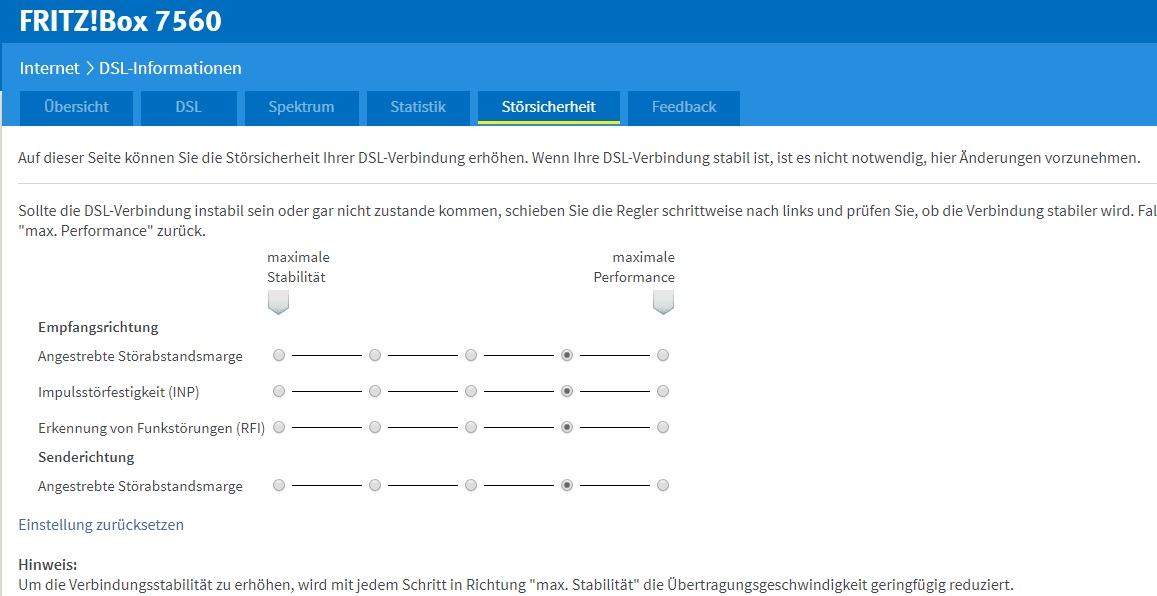Image resolution: width=1157 pixels, height=596 pixels.
Task: Set Empfangsrichtung Störabstandsmarge to second stability step
Action: [375, 356]
